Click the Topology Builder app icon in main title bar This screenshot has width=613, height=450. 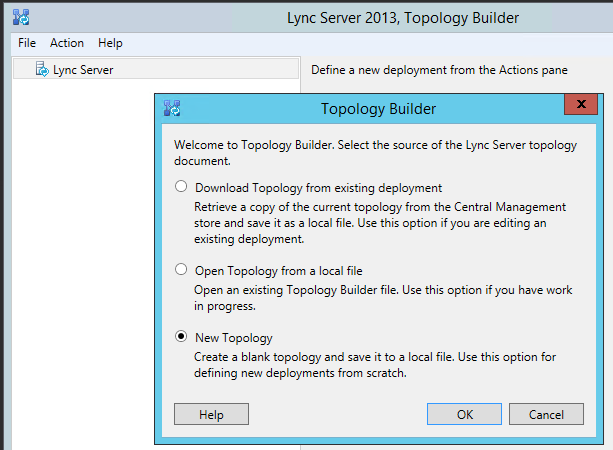(21, 17)
